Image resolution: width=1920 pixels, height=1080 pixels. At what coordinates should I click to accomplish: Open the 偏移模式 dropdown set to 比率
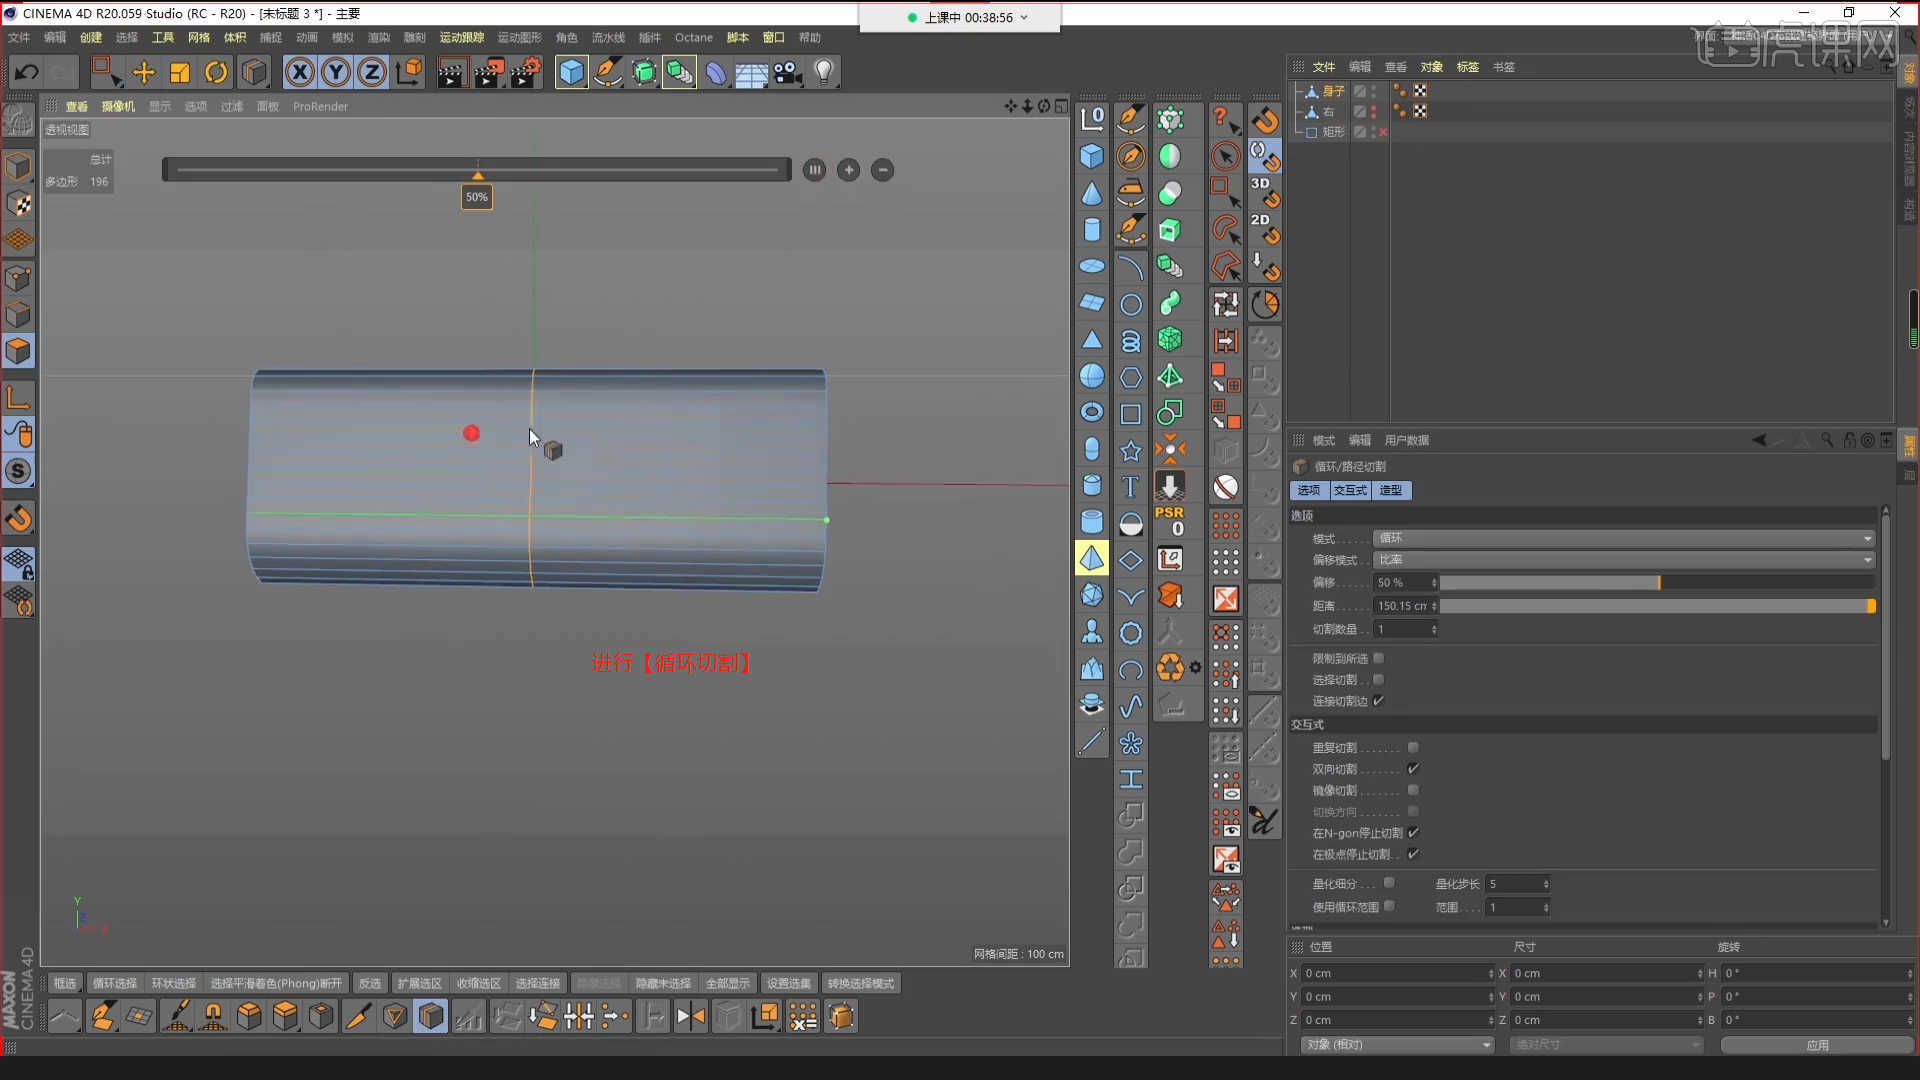(1624, 560)
